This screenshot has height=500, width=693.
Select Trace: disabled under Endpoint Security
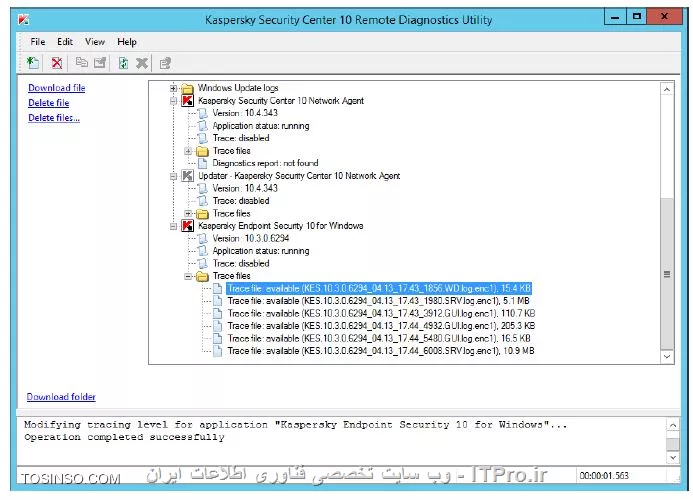pos(241,263)
